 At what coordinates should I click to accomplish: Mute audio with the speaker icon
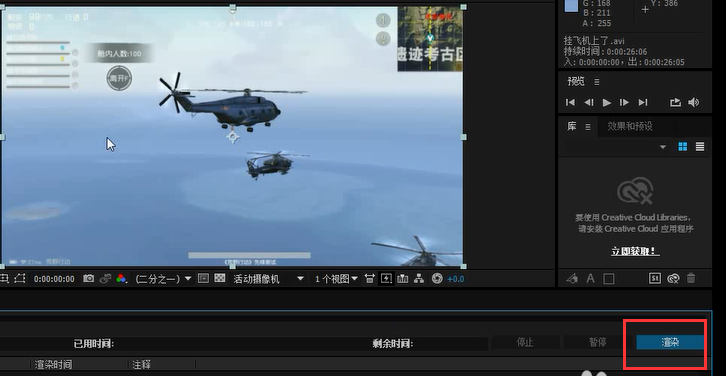point(693,102)
